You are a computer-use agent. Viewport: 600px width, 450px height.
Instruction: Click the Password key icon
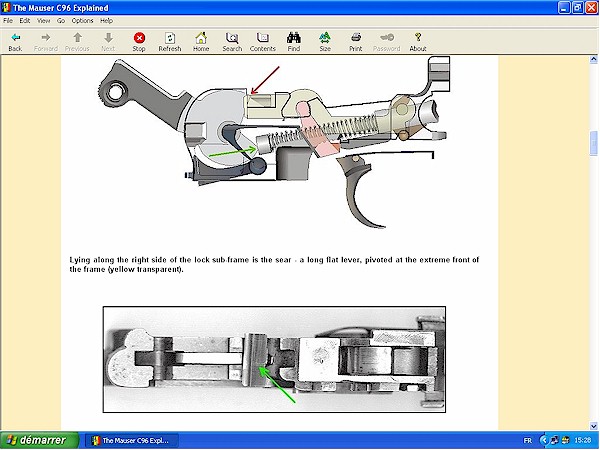386,42
